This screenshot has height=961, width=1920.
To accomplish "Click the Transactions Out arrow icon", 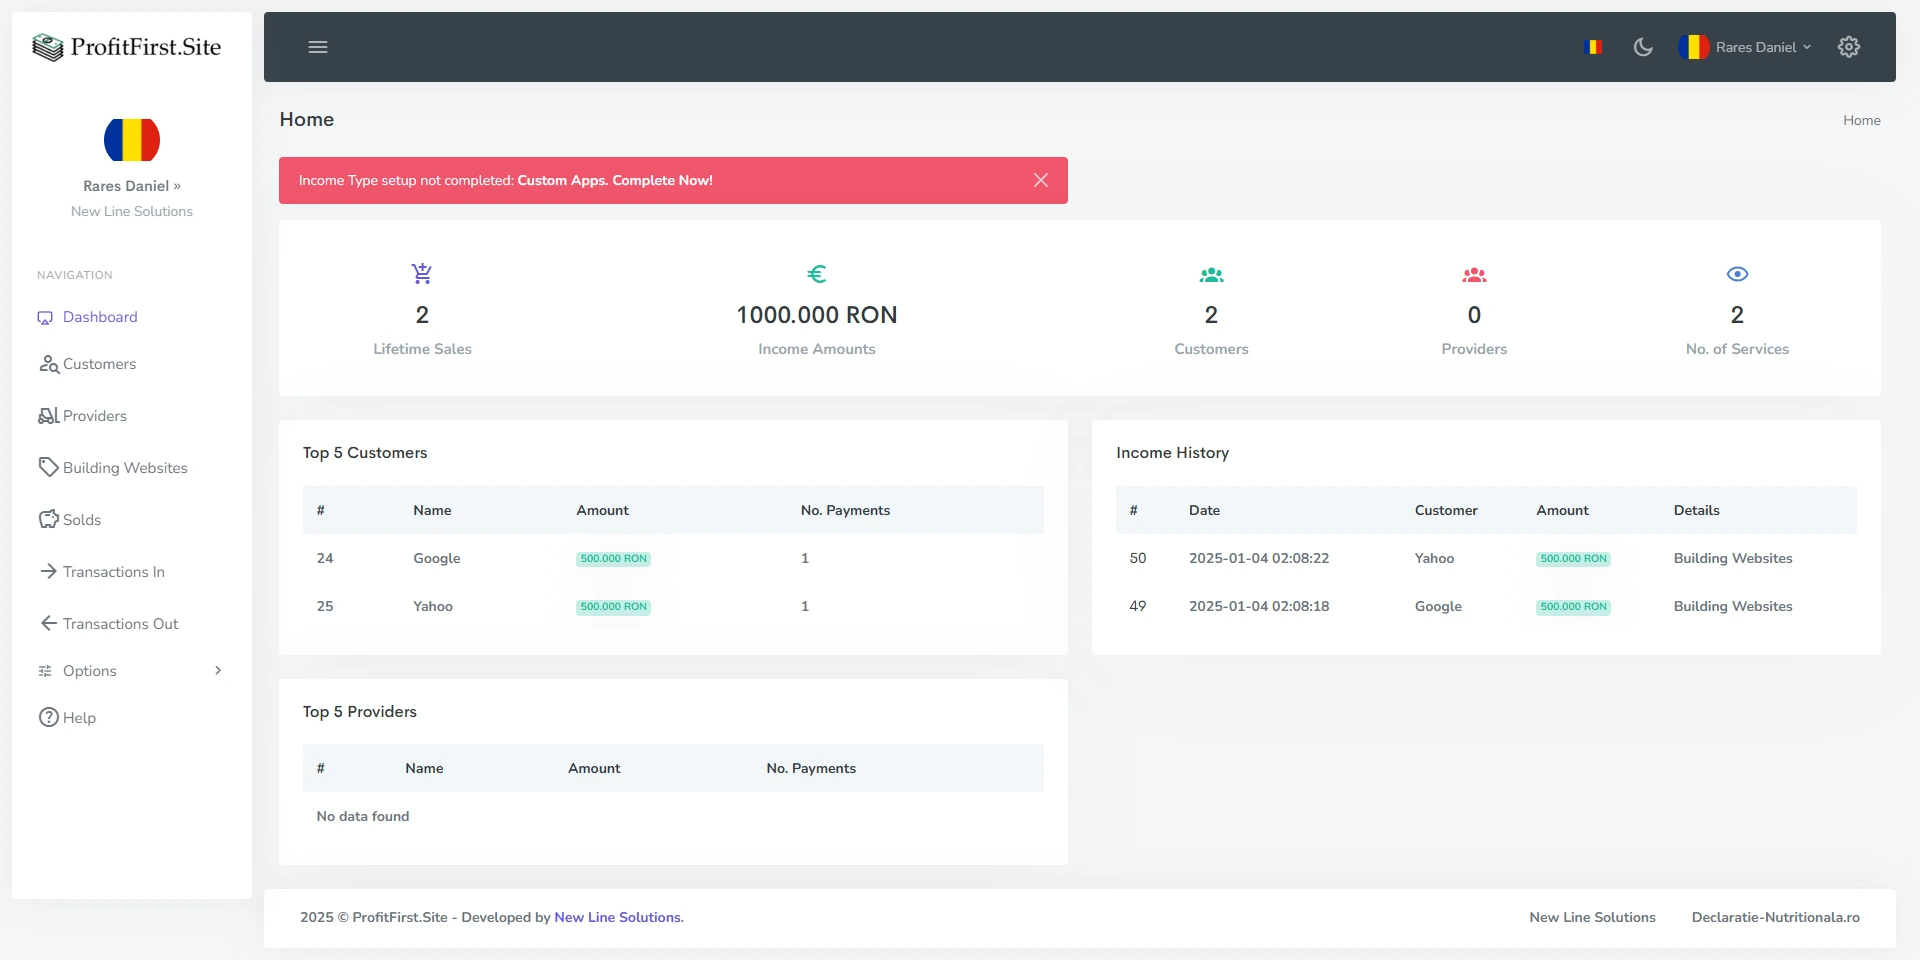I will [x=48, y=623].
